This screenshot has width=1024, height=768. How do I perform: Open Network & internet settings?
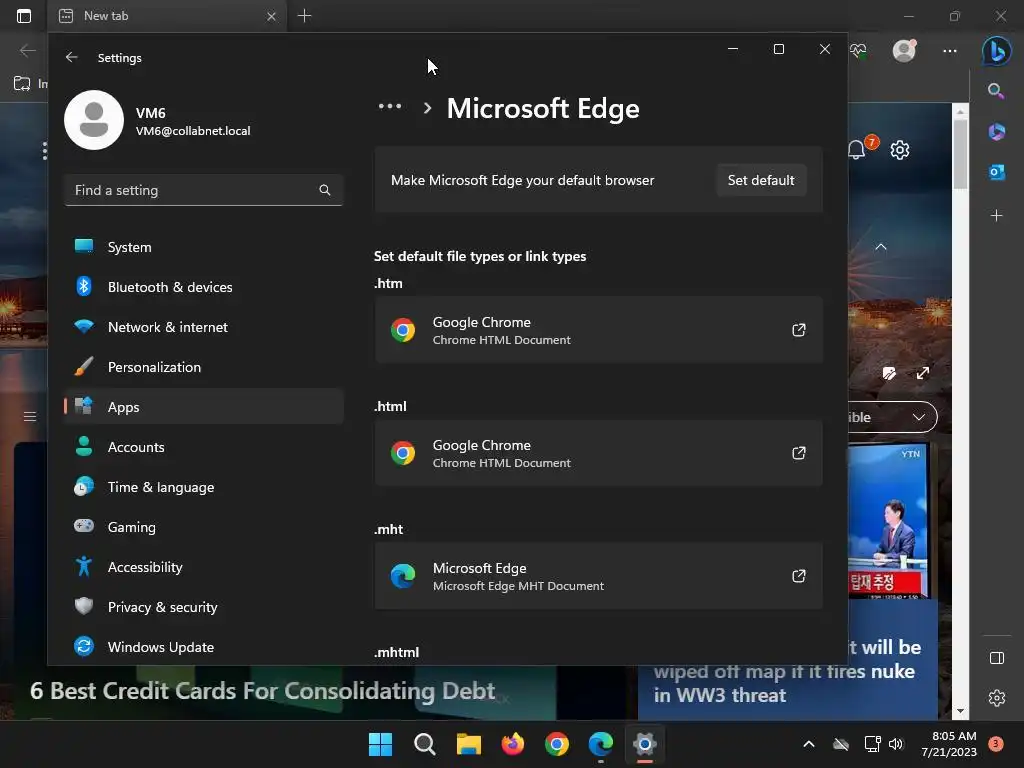(x=204, y=327)
